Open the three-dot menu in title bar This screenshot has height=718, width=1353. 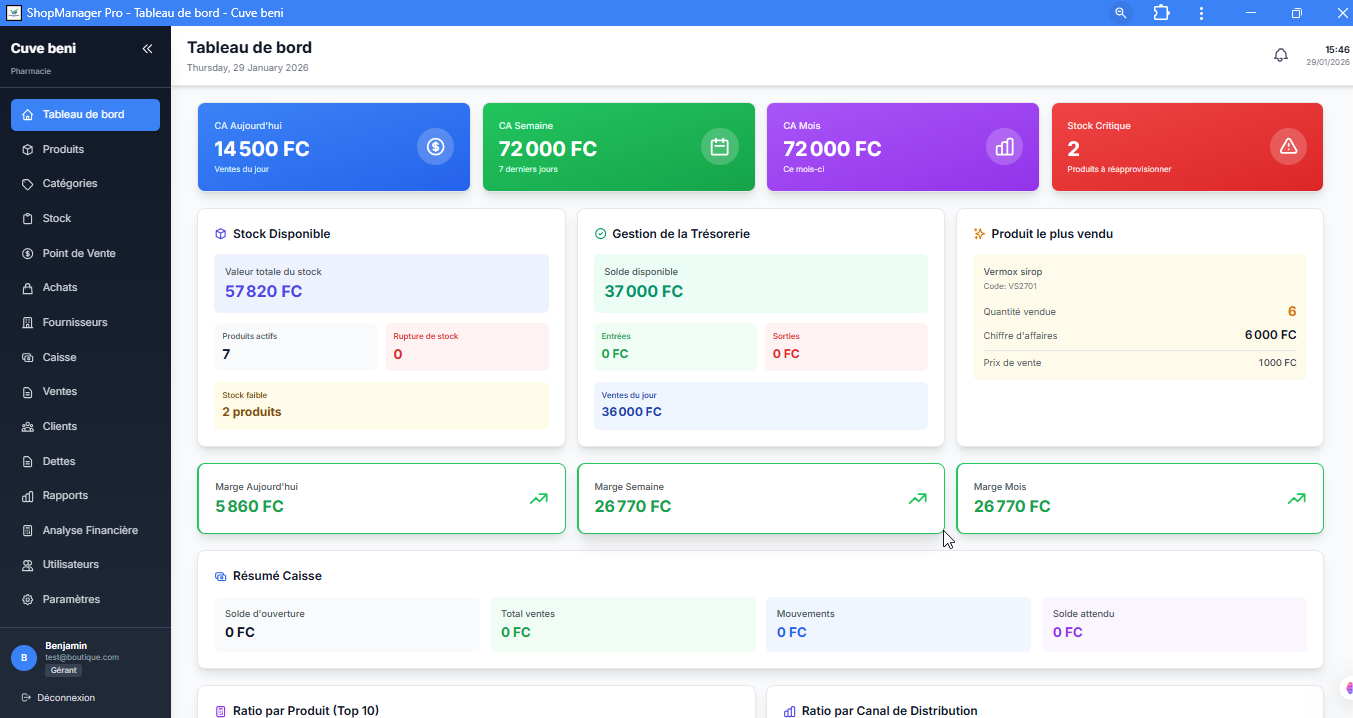click(1201, 13)
